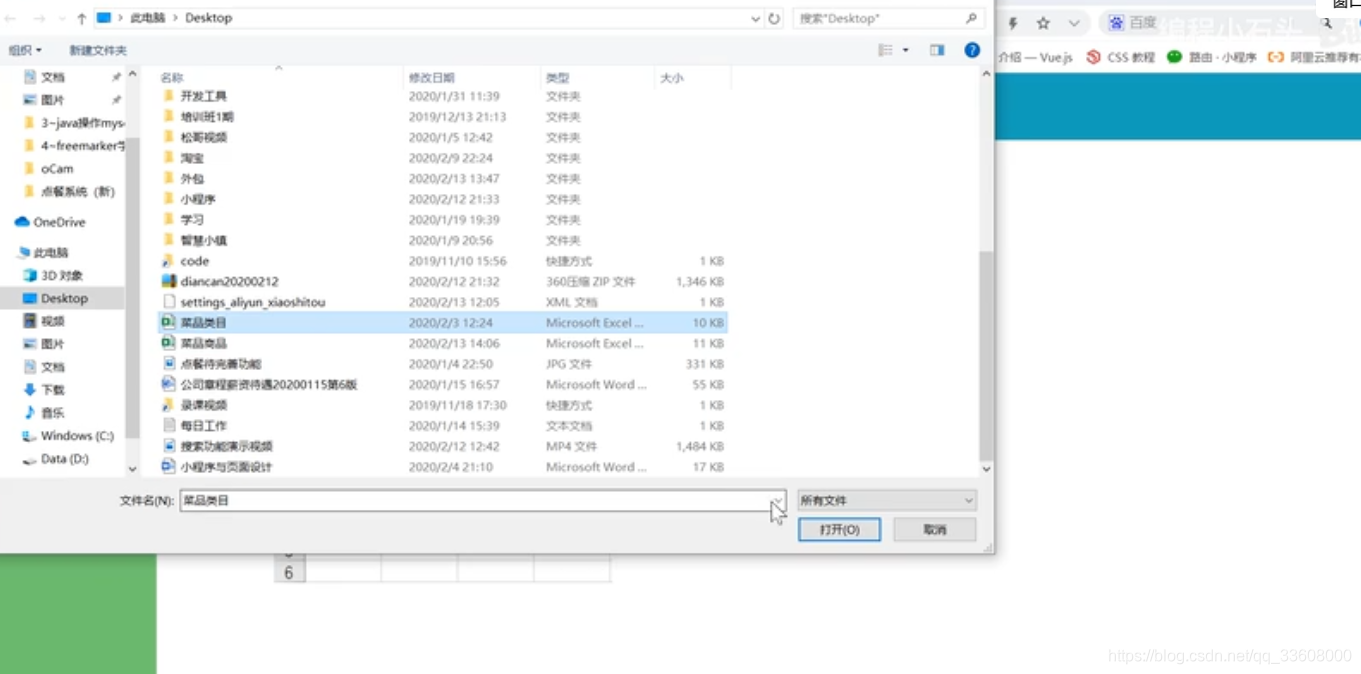Open the 介绍 — Vue.js browser bookmark
The image size is (1361, 674).
pos(1035,58)
